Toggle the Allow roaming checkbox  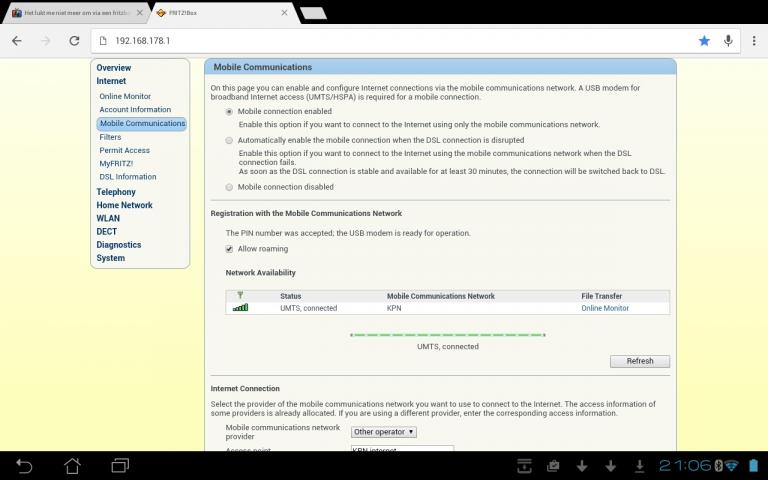point(229,249)
